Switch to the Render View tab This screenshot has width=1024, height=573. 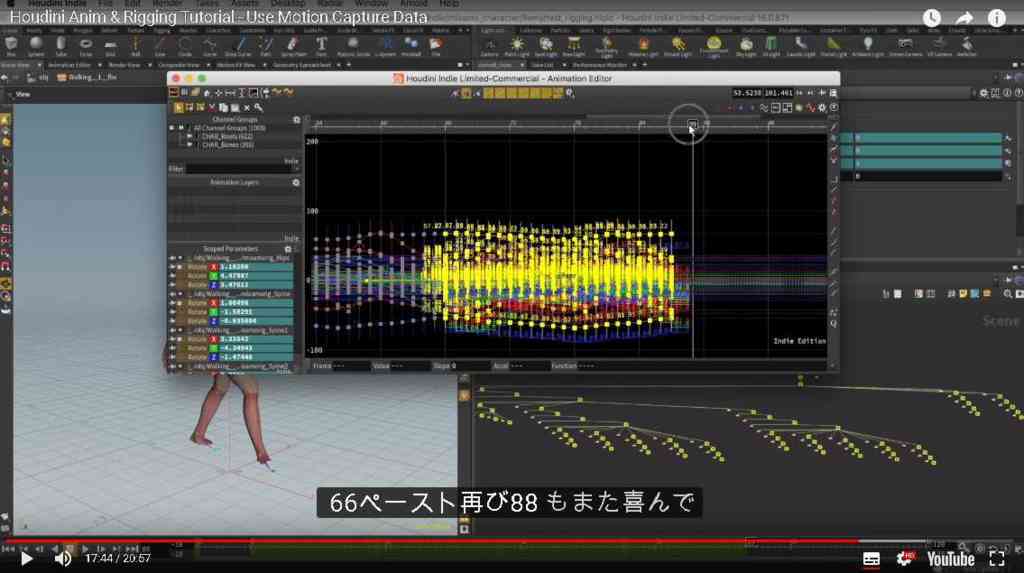click(124, 65)
